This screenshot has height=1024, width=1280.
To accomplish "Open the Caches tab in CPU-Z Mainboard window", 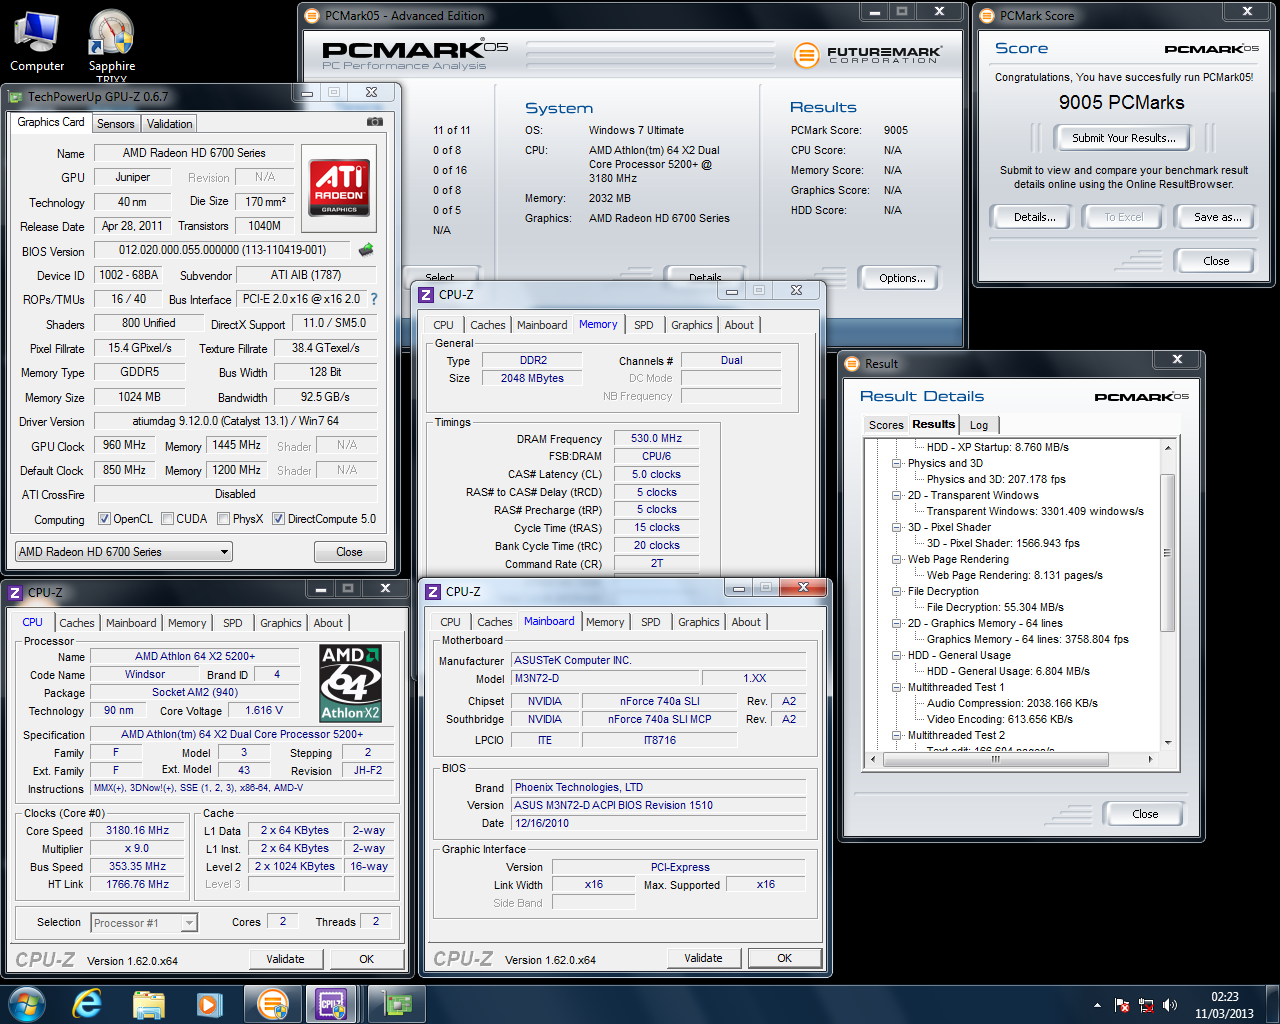I will (x=494, y=622).
